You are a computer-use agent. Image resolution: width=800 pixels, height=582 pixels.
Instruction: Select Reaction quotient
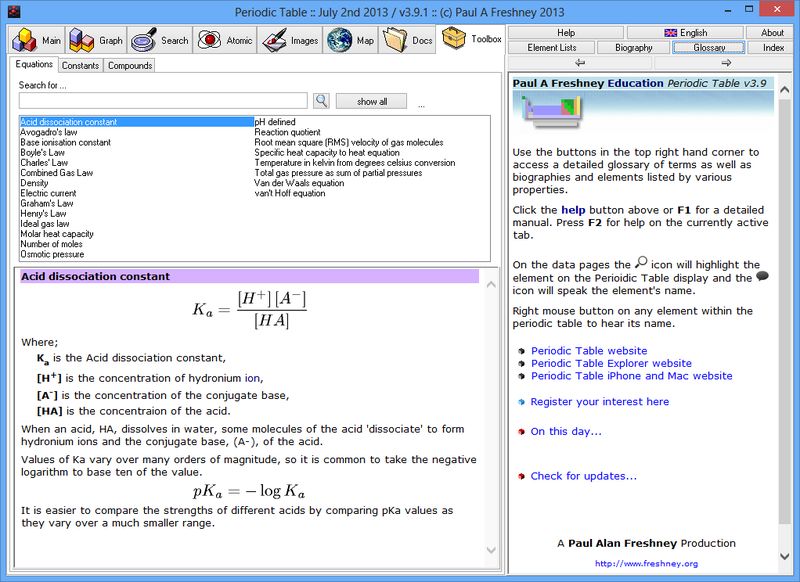coord(287,132)
